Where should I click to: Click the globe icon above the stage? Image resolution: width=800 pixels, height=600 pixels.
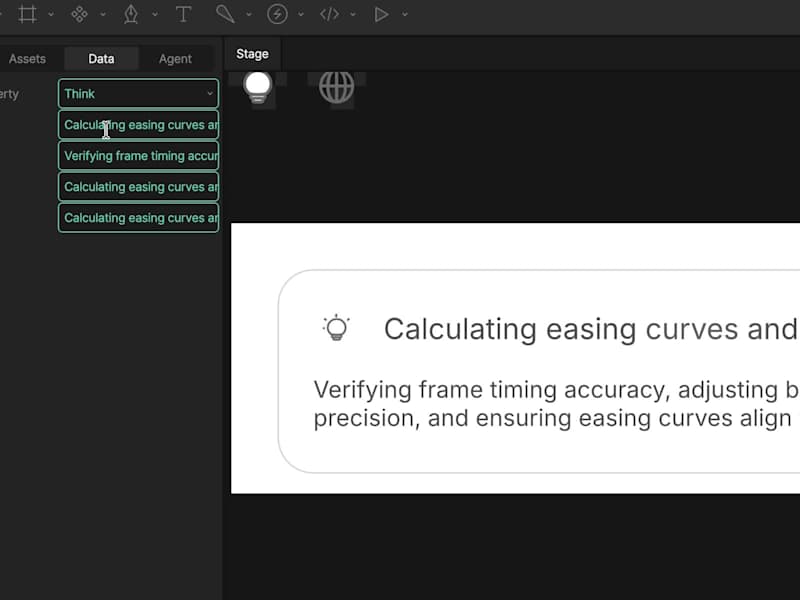(337, 88)
